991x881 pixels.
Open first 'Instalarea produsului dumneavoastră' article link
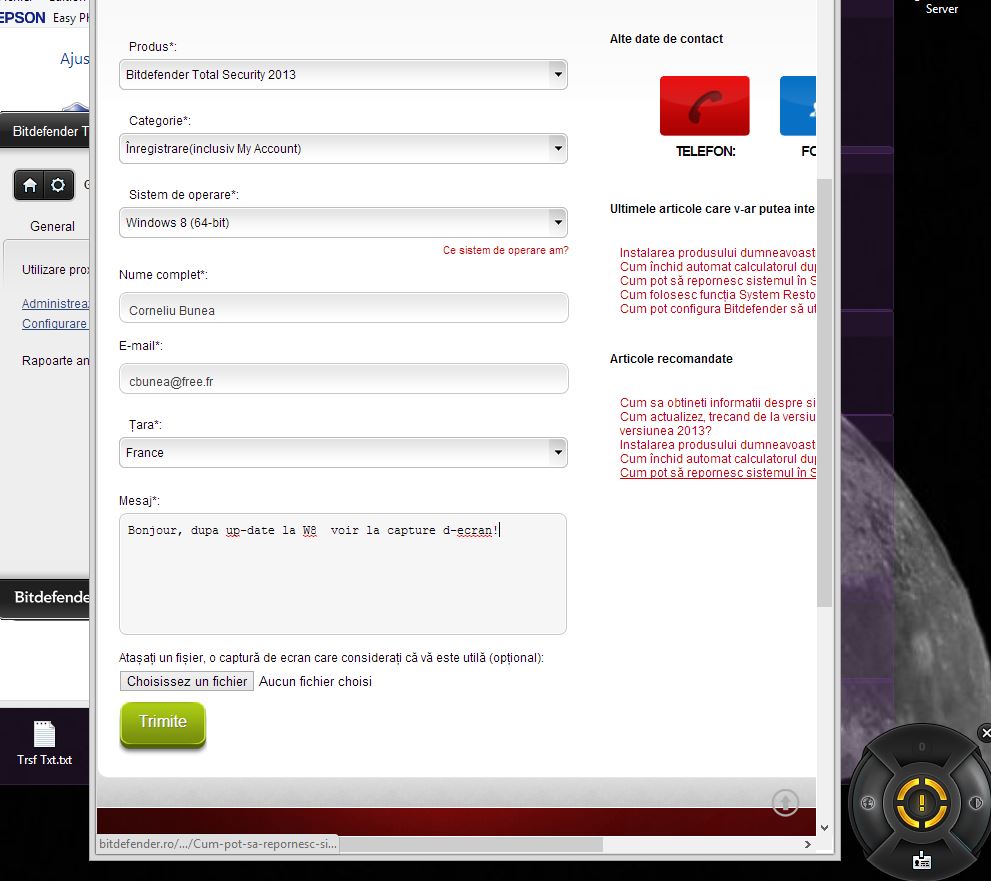tap(717, 253)
